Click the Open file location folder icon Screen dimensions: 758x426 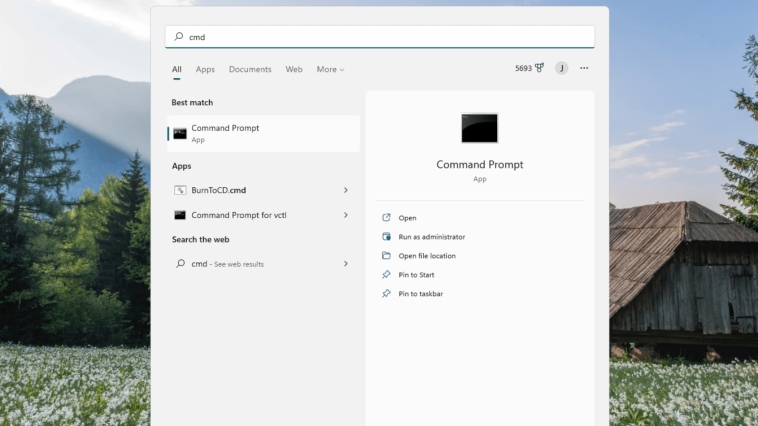coord(386,255)
